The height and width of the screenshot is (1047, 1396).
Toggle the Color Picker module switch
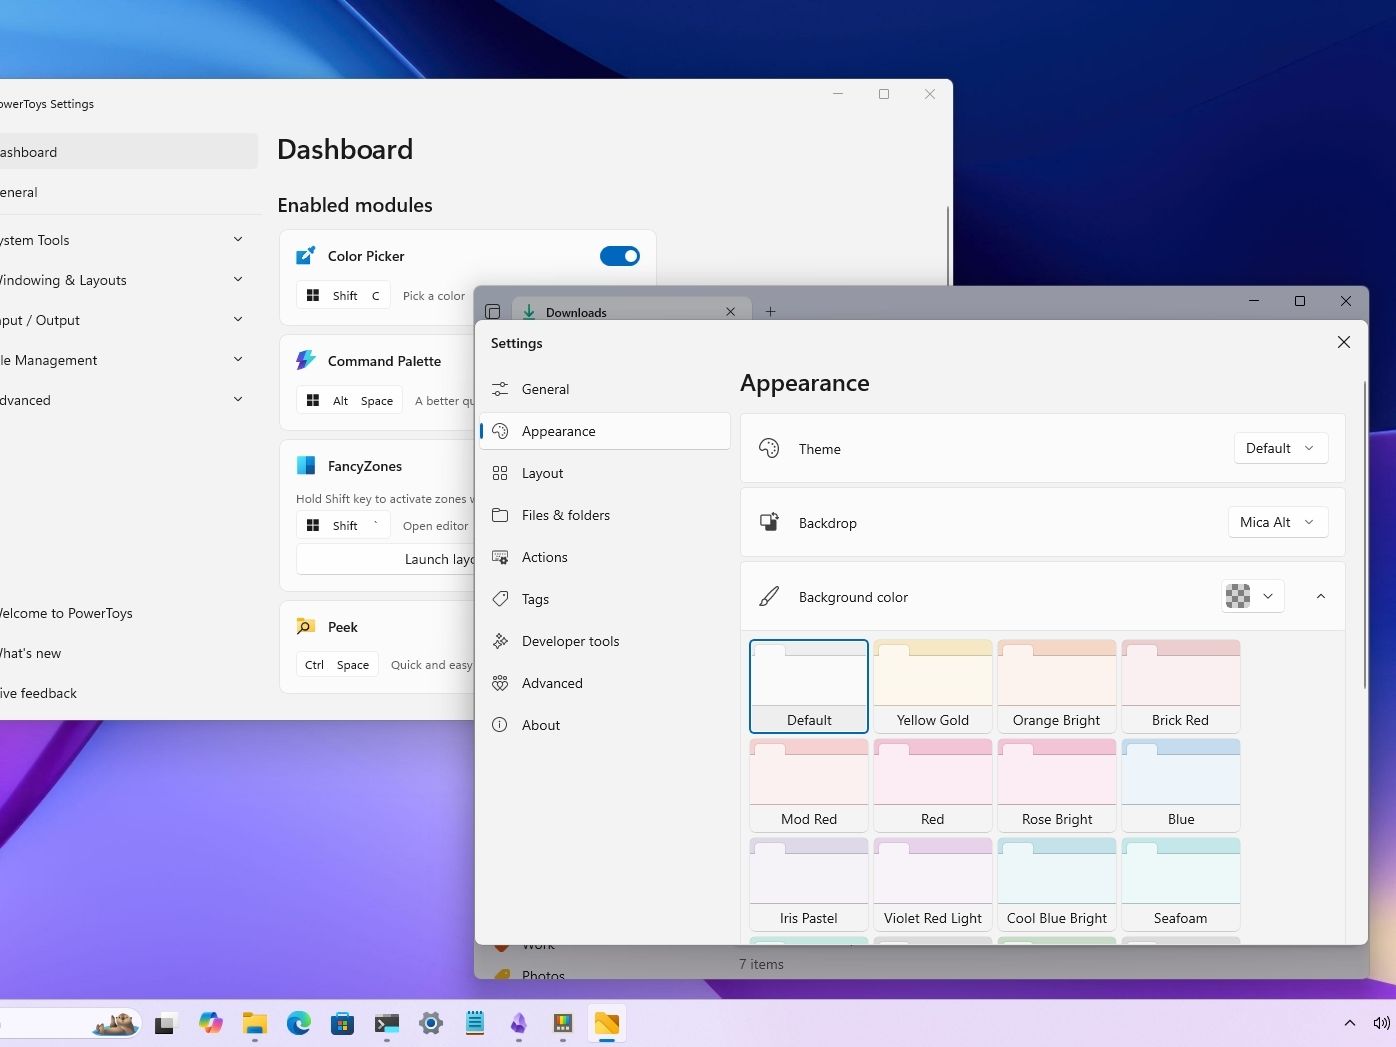tap(619, 256)
